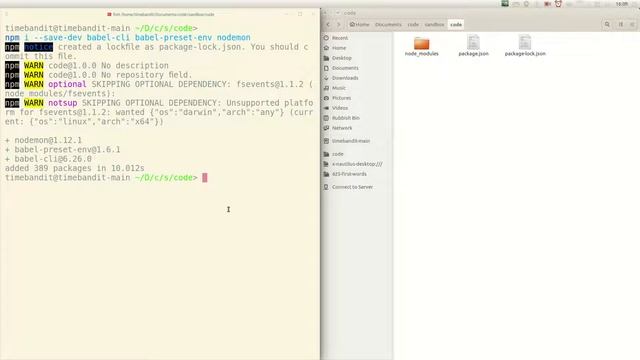Click the "+ babel-cli@6.26.0" terminal line

point(48,159)
